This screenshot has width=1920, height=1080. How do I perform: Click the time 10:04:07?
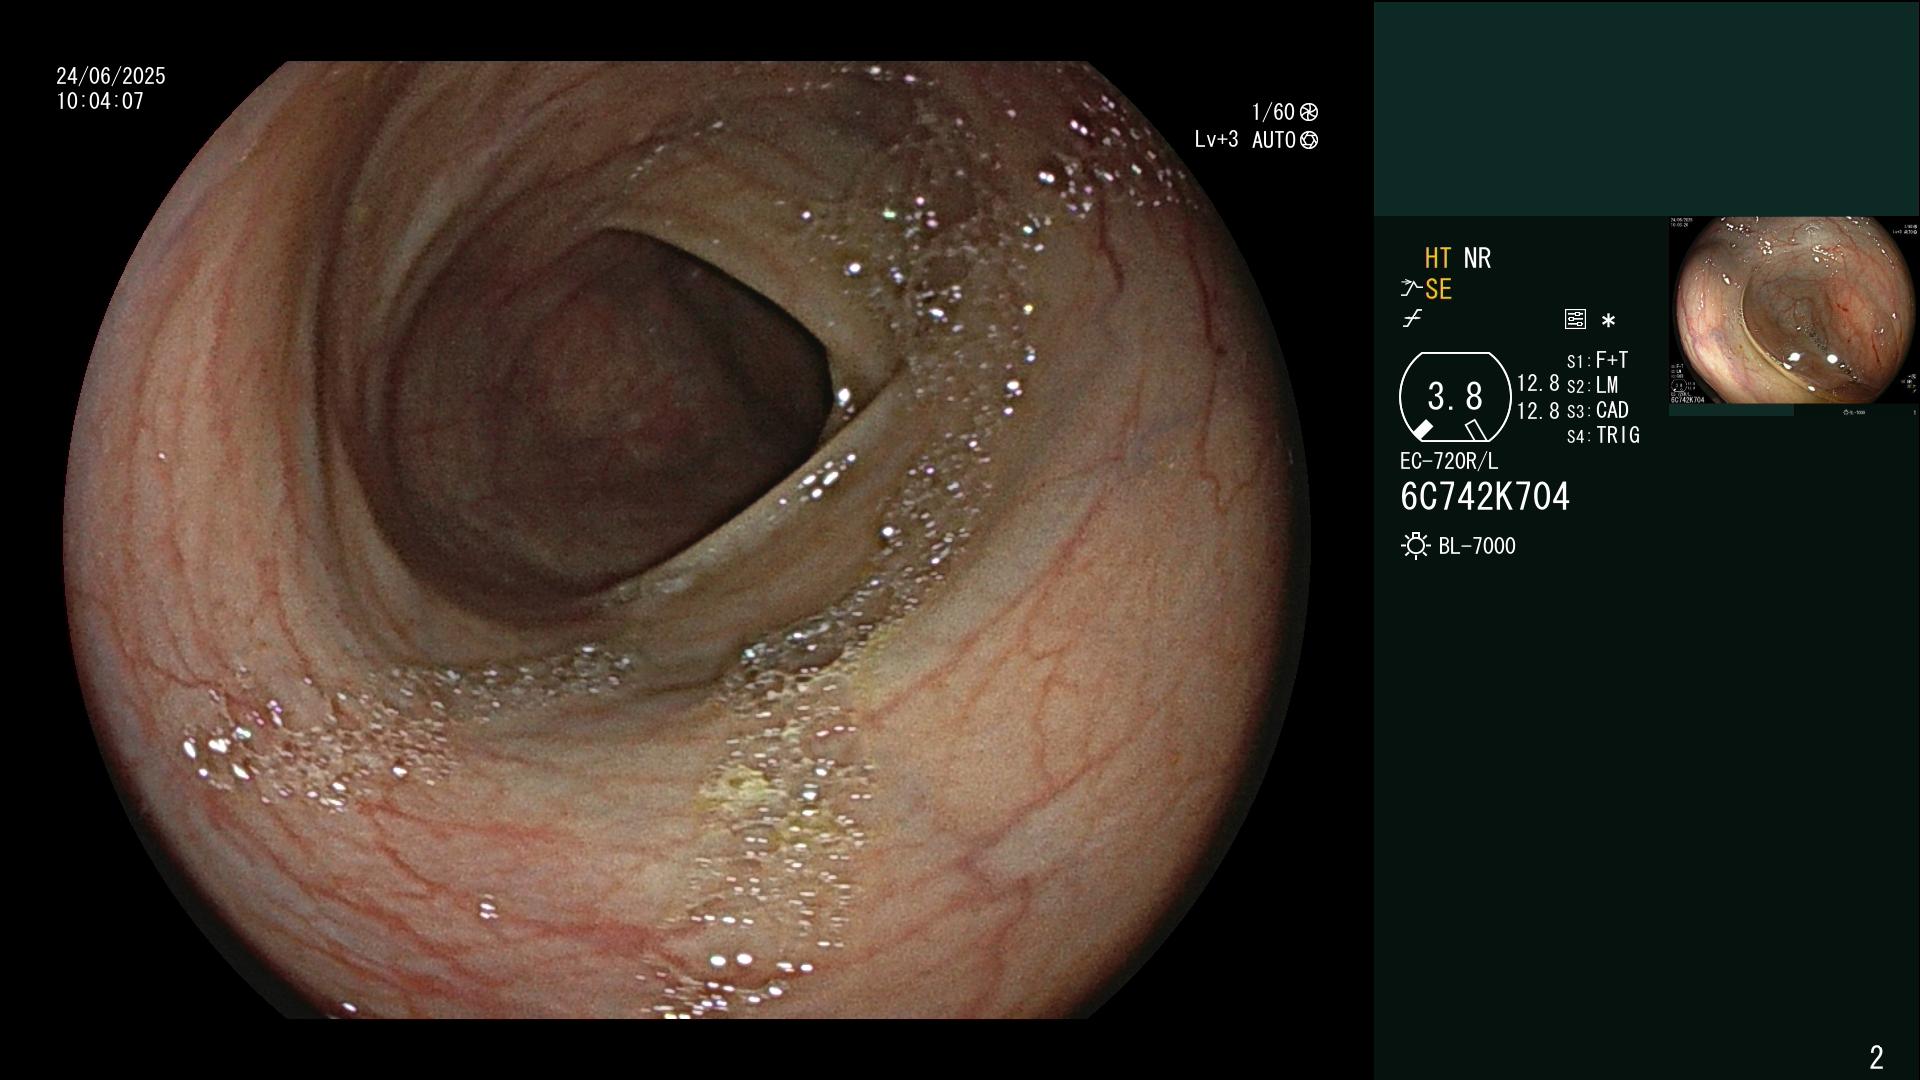100,101
